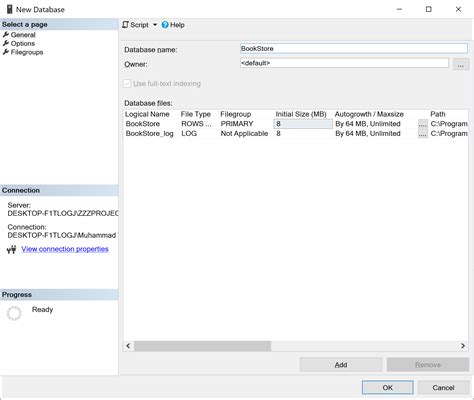Click OK to create the database
This screenshot has width=474, height=400.
point(388,387)
